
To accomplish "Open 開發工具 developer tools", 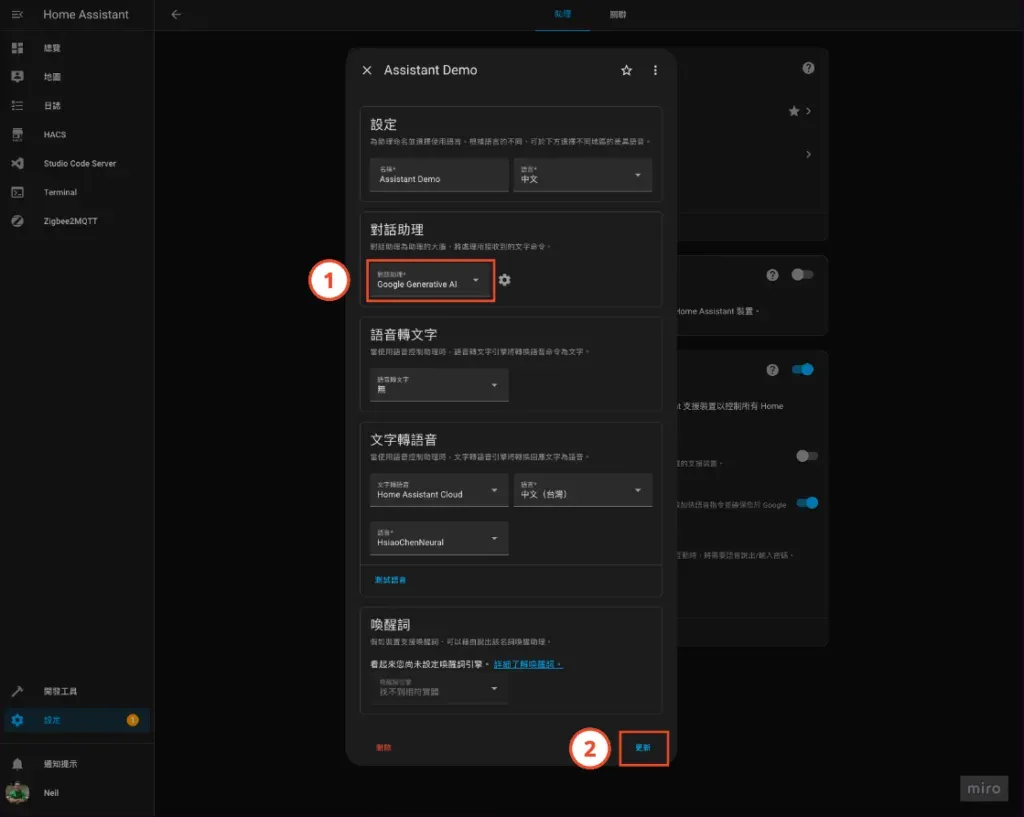I will click(60, 691).
